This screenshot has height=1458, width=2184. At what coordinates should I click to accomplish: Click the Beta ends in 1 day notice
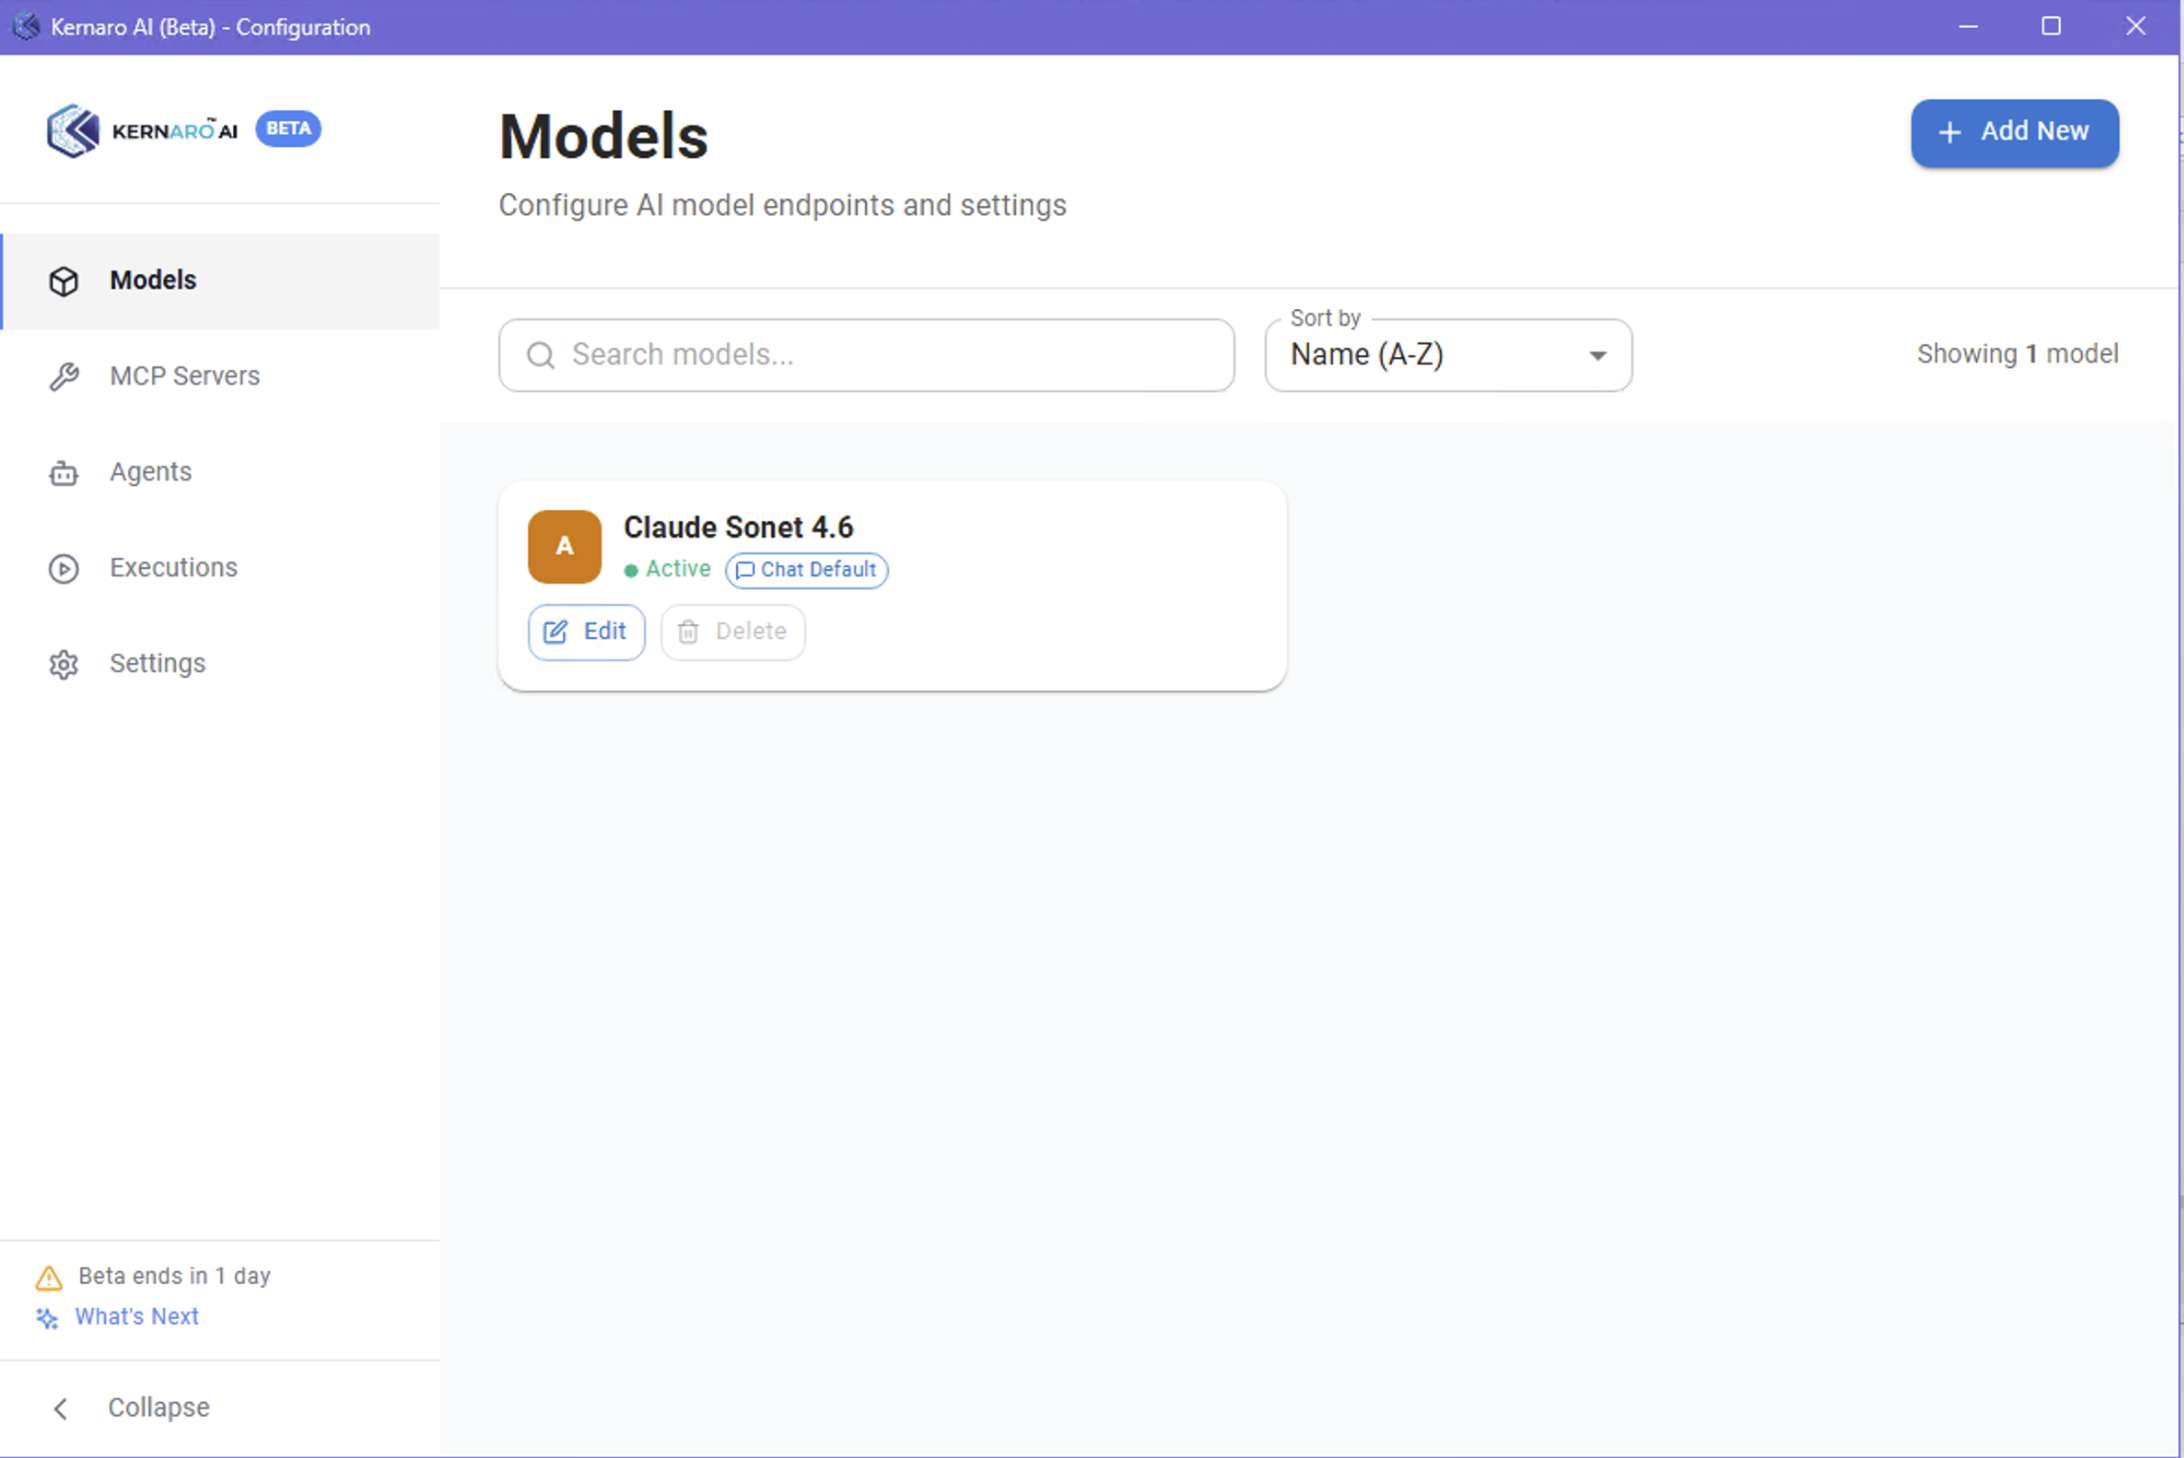175,1276
